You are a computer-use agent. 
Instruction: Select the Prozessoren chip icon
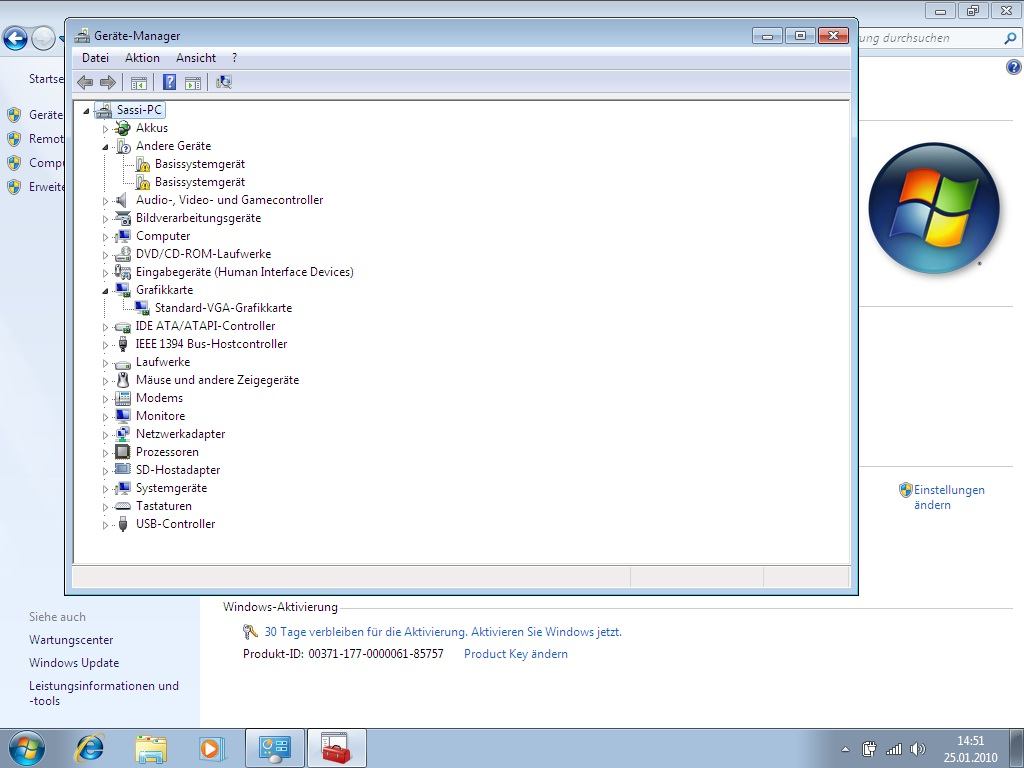tap(122, 452)
